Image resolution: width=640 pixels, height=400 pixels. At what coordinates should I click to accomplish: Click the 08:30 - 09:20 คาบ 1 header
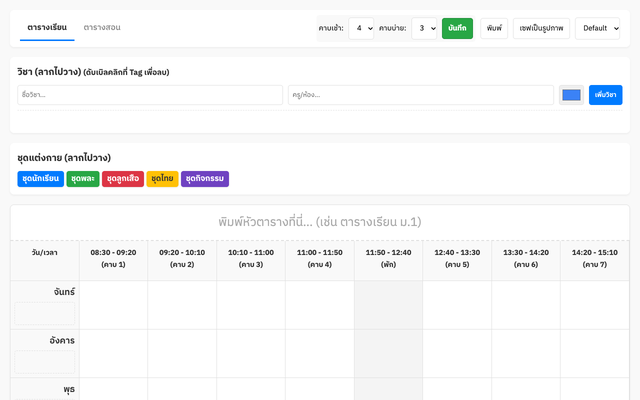(x=113, y=260)
